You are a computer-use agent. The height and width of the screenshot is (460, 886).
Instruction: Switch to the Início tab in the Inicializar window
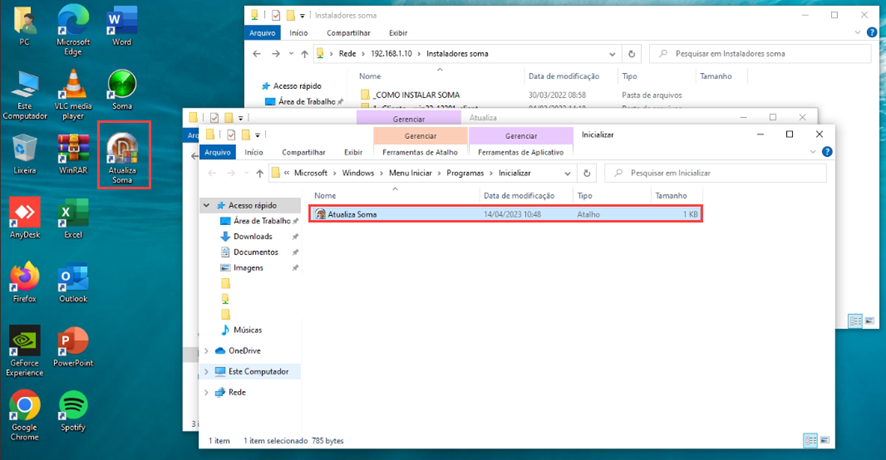[x=254, y=152]
